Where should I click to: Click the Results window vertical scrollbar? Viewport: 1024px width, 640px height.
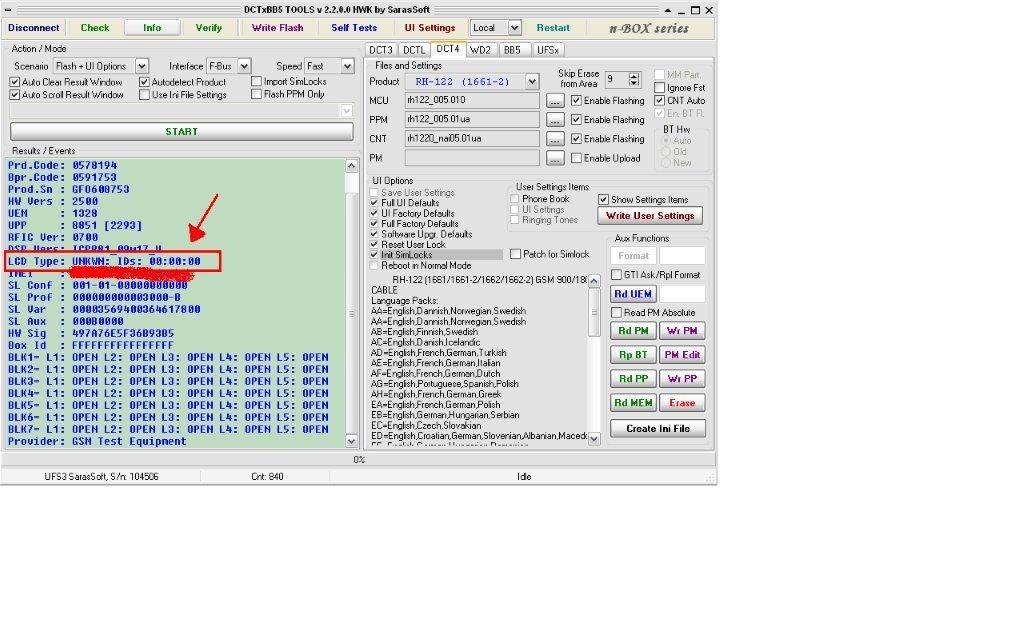point(350,300)
